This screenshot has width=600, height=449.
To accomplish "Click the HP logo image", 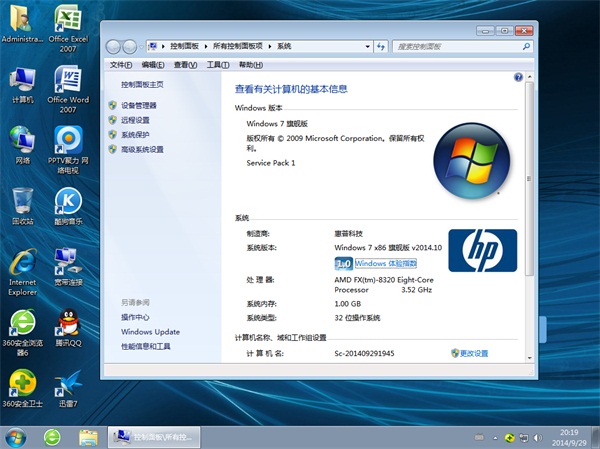I will (x=482, y=250).
